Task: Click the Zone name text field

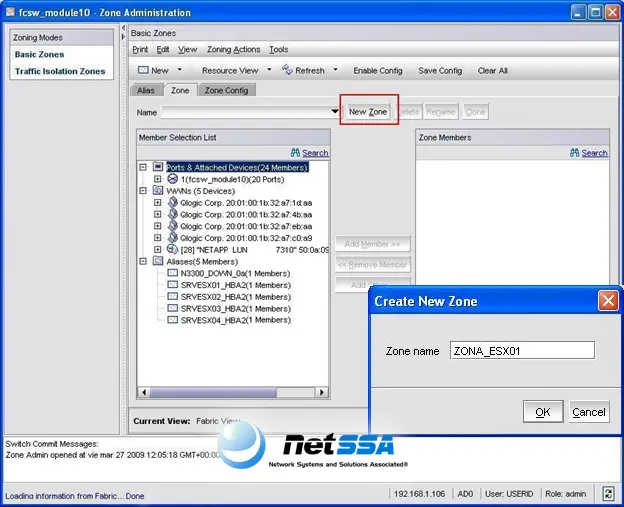Action: pyautogui.click(x=523, y=351)
